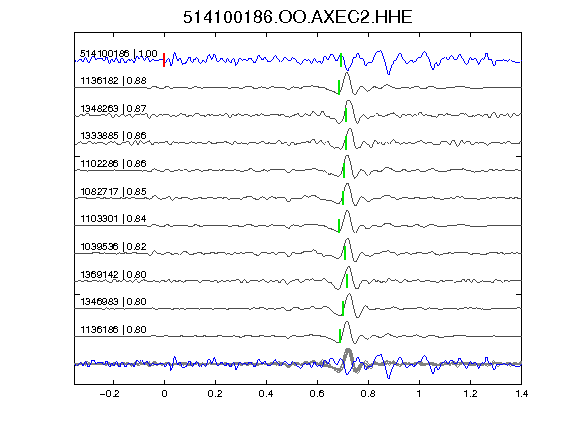Click the trace label 1136186 | 0.80

pos(113,329)
